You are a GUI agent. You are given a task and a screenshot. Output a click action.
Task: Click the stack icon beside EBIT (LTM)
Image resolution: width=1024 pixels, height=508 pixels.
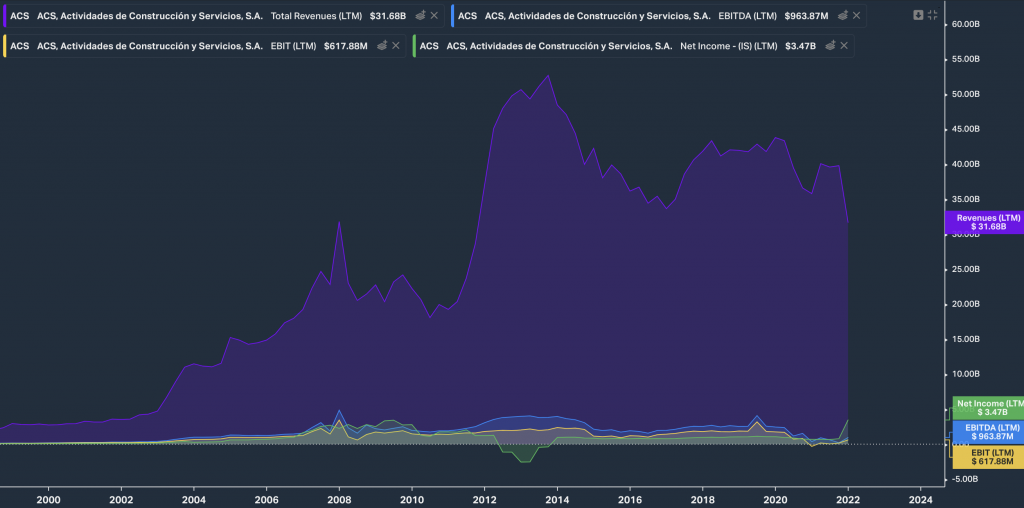(382, 46)
